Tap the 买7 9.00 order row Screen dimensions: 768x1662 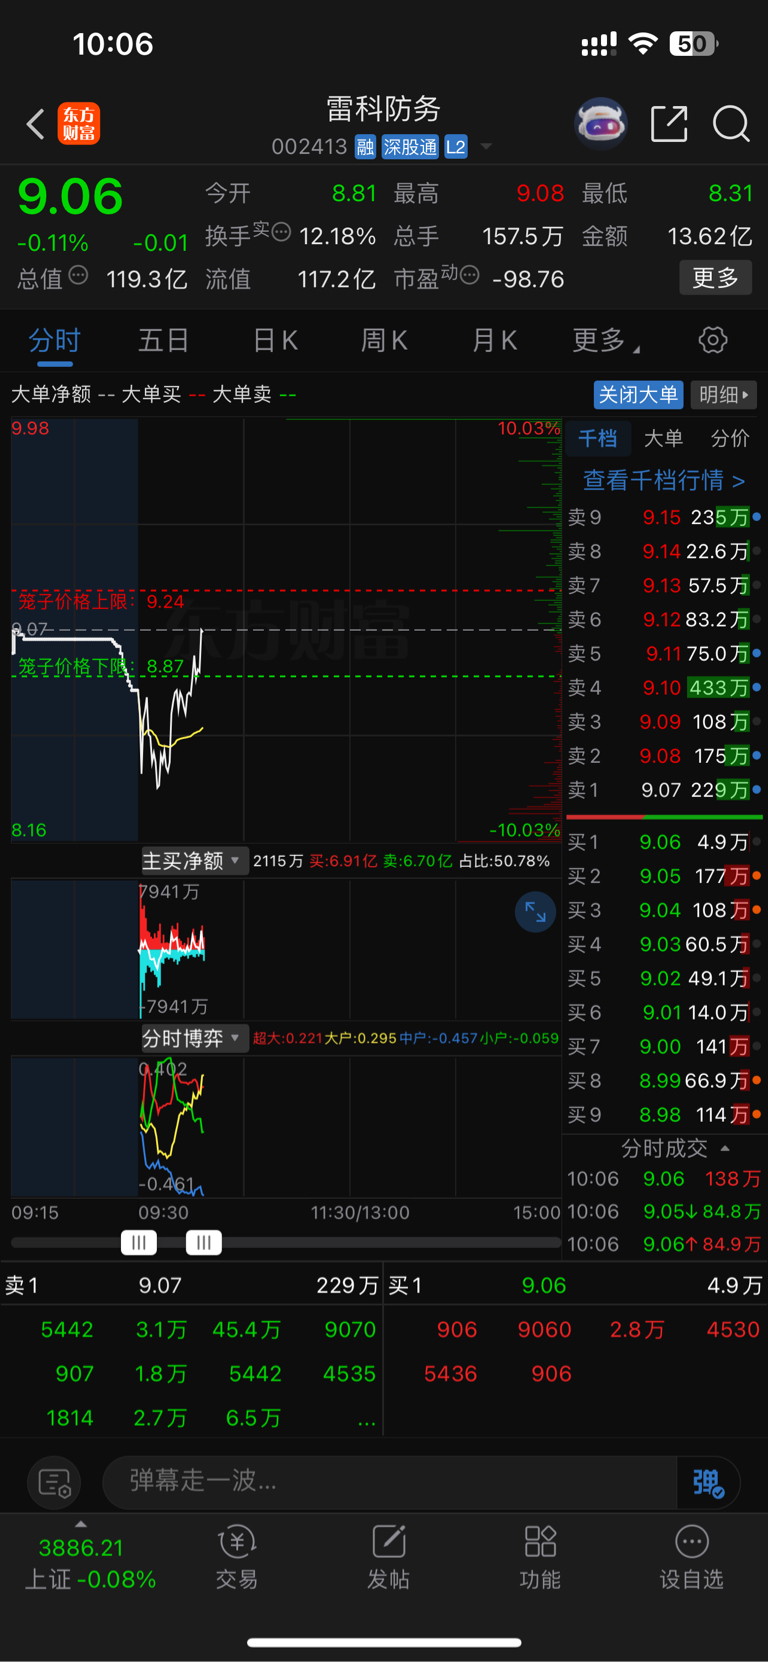pos(664,1046)
